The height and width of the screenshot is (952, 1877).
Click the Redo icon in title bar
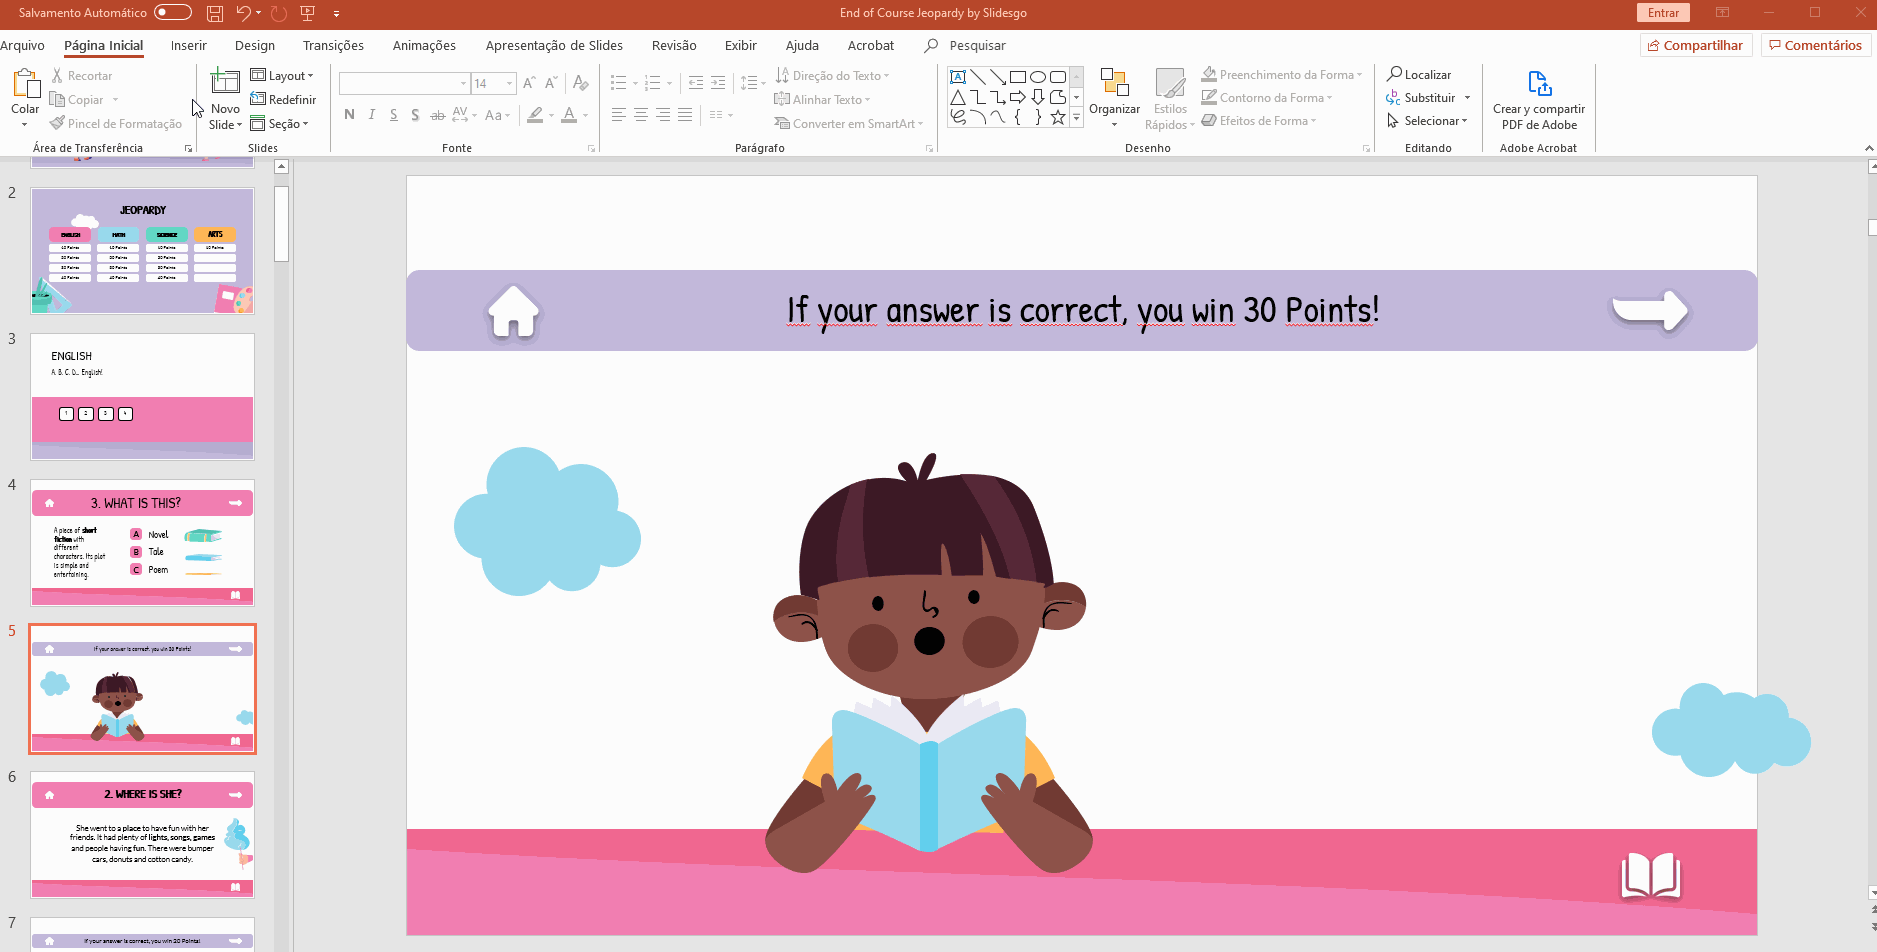pos(279,13)
